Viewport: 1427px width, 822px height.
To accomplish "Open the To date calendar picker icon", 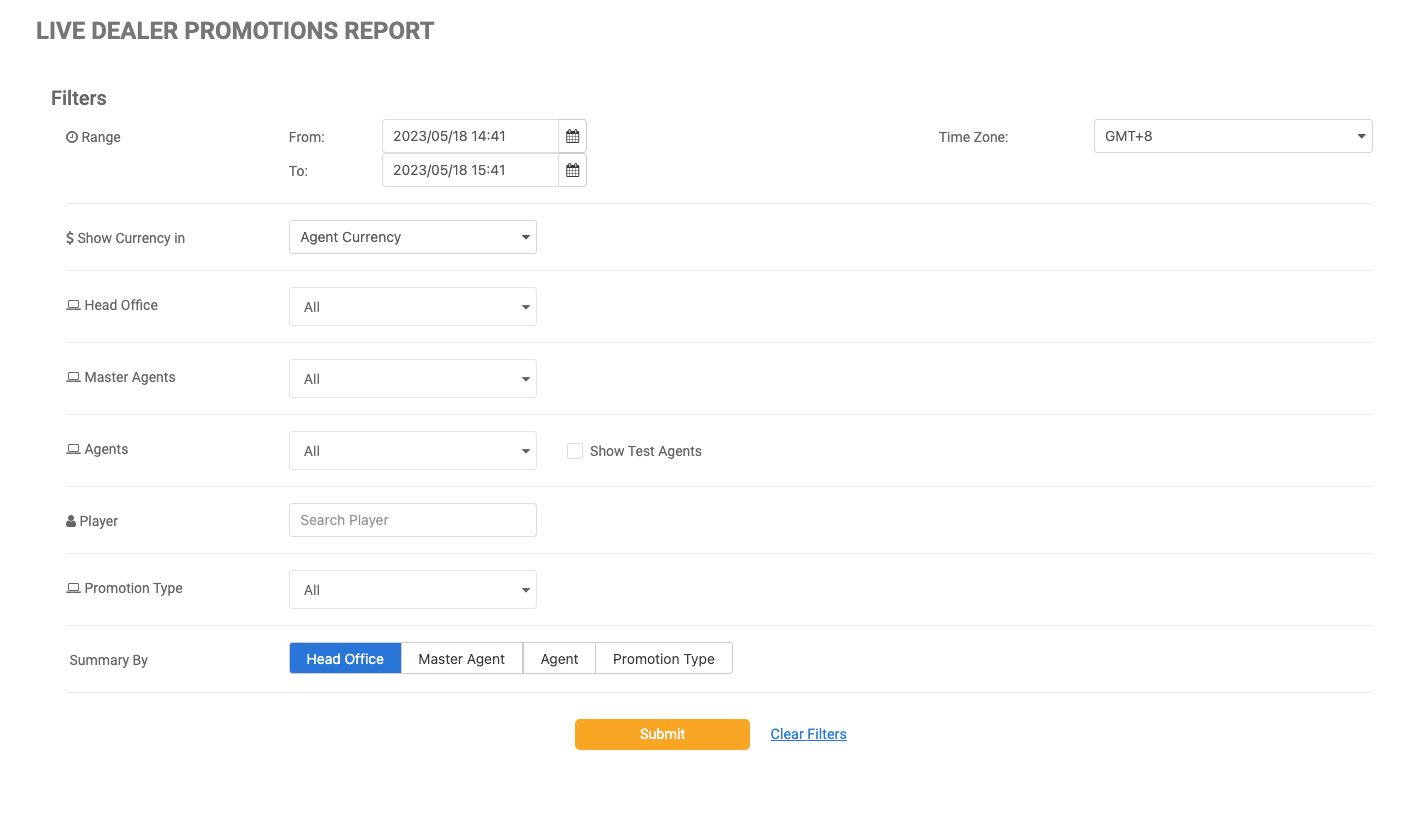I will 572,171.
